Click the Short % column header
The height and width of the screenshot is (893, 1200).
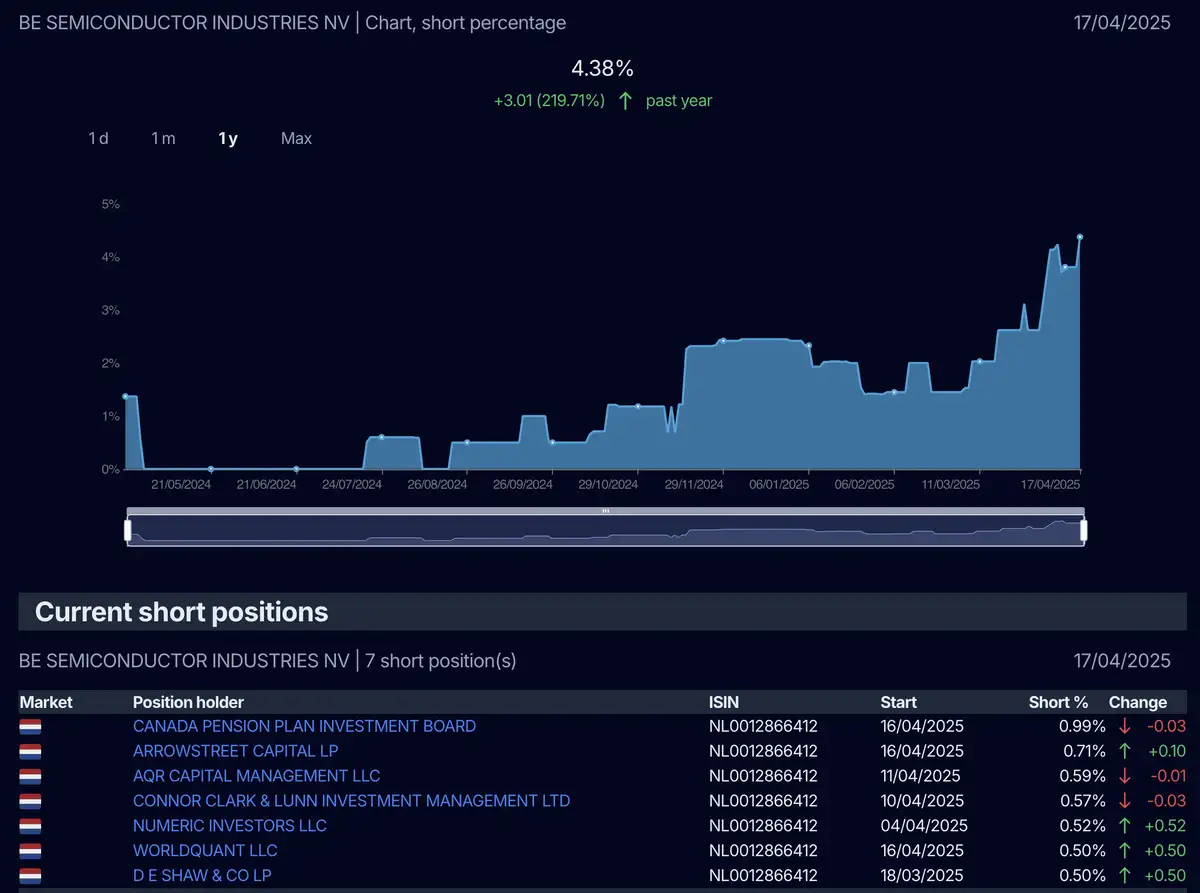(1058, 702)
